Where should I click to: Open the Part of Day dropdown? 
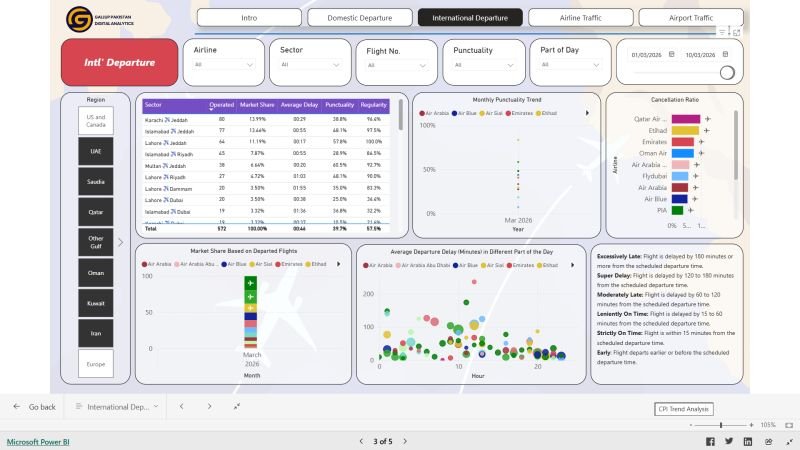click(570, 64)
